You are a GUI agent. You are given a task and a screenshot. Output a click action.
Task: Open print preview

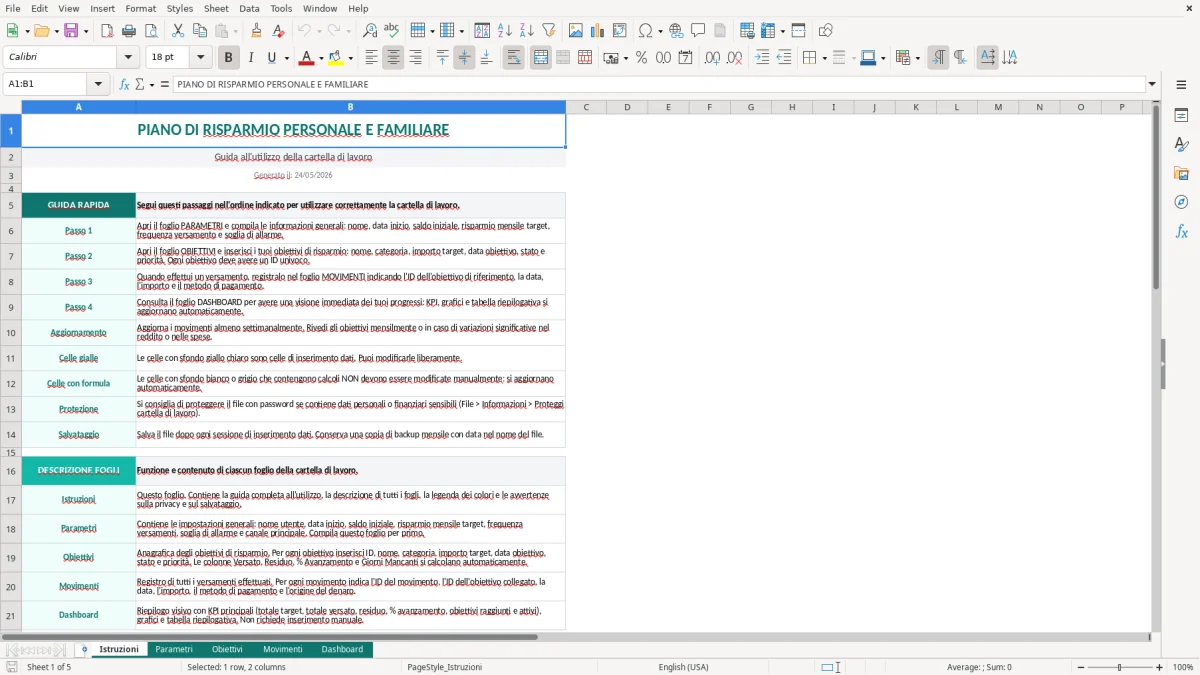coord(151,31)
